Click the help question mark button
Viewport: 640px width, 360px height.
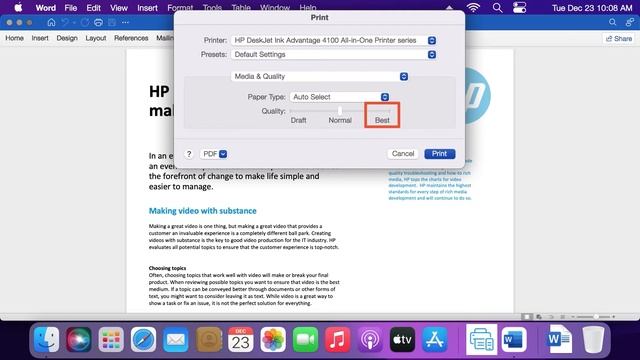coord(189,154)
